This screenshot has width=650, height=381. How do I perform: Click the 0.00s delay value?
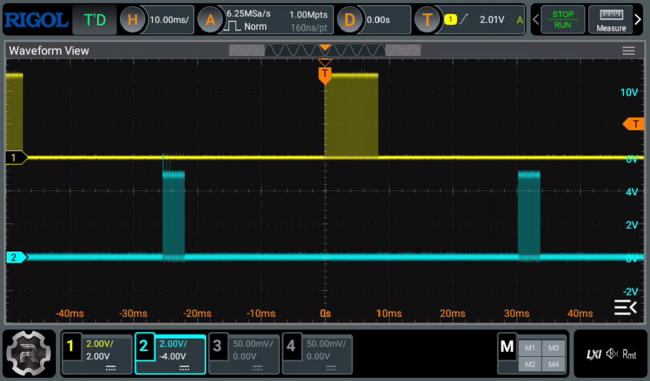pyautogui.click(x=378, y=19)
